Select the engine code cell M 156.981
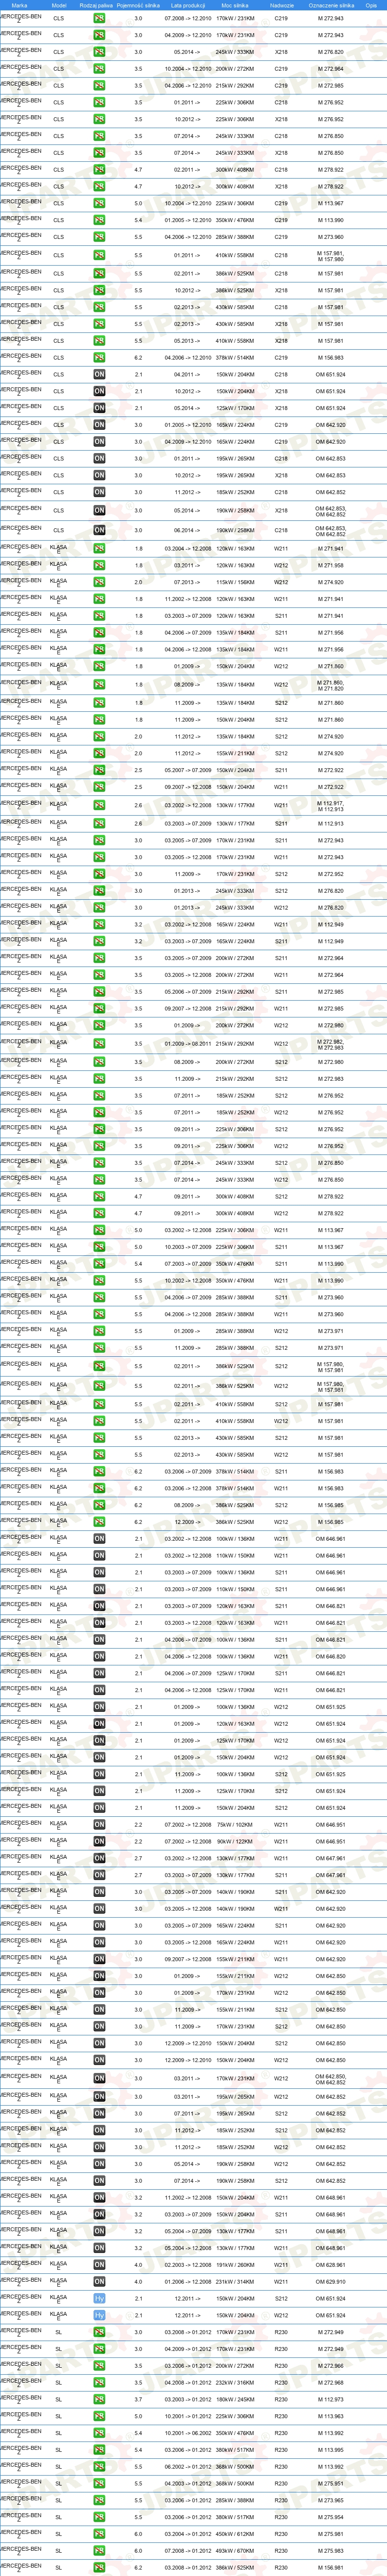The width and height of the screenshot is (387, 2576). (331, 2567)
